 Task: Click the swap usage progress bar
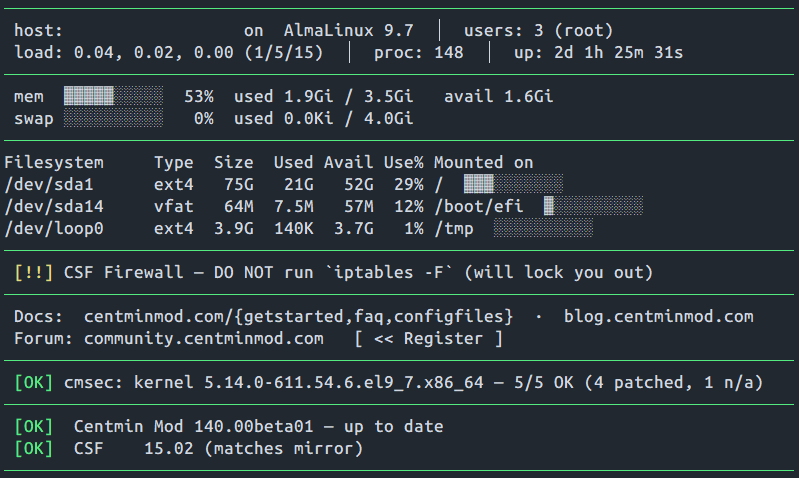coord(114,118)
